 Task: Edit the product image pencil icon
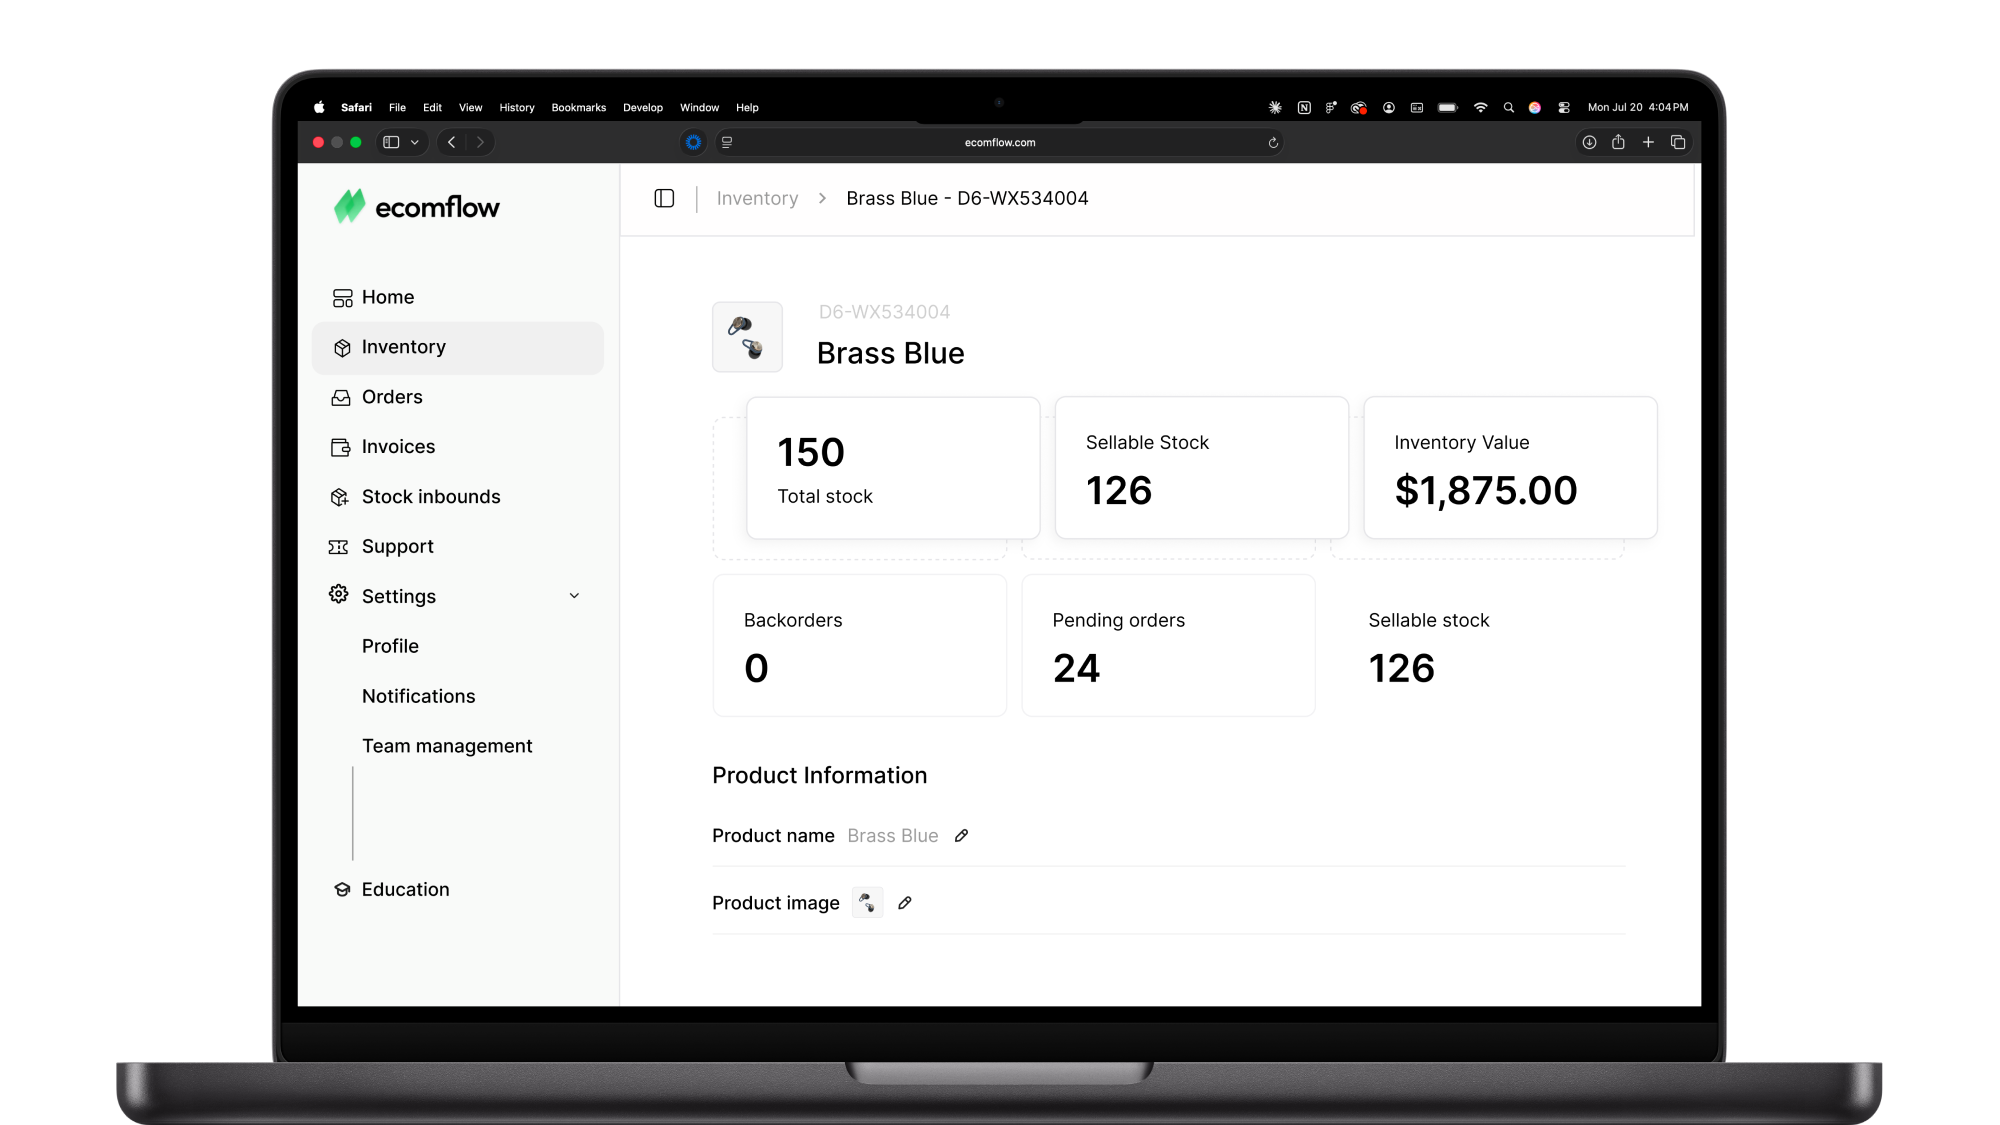(905, 903)
